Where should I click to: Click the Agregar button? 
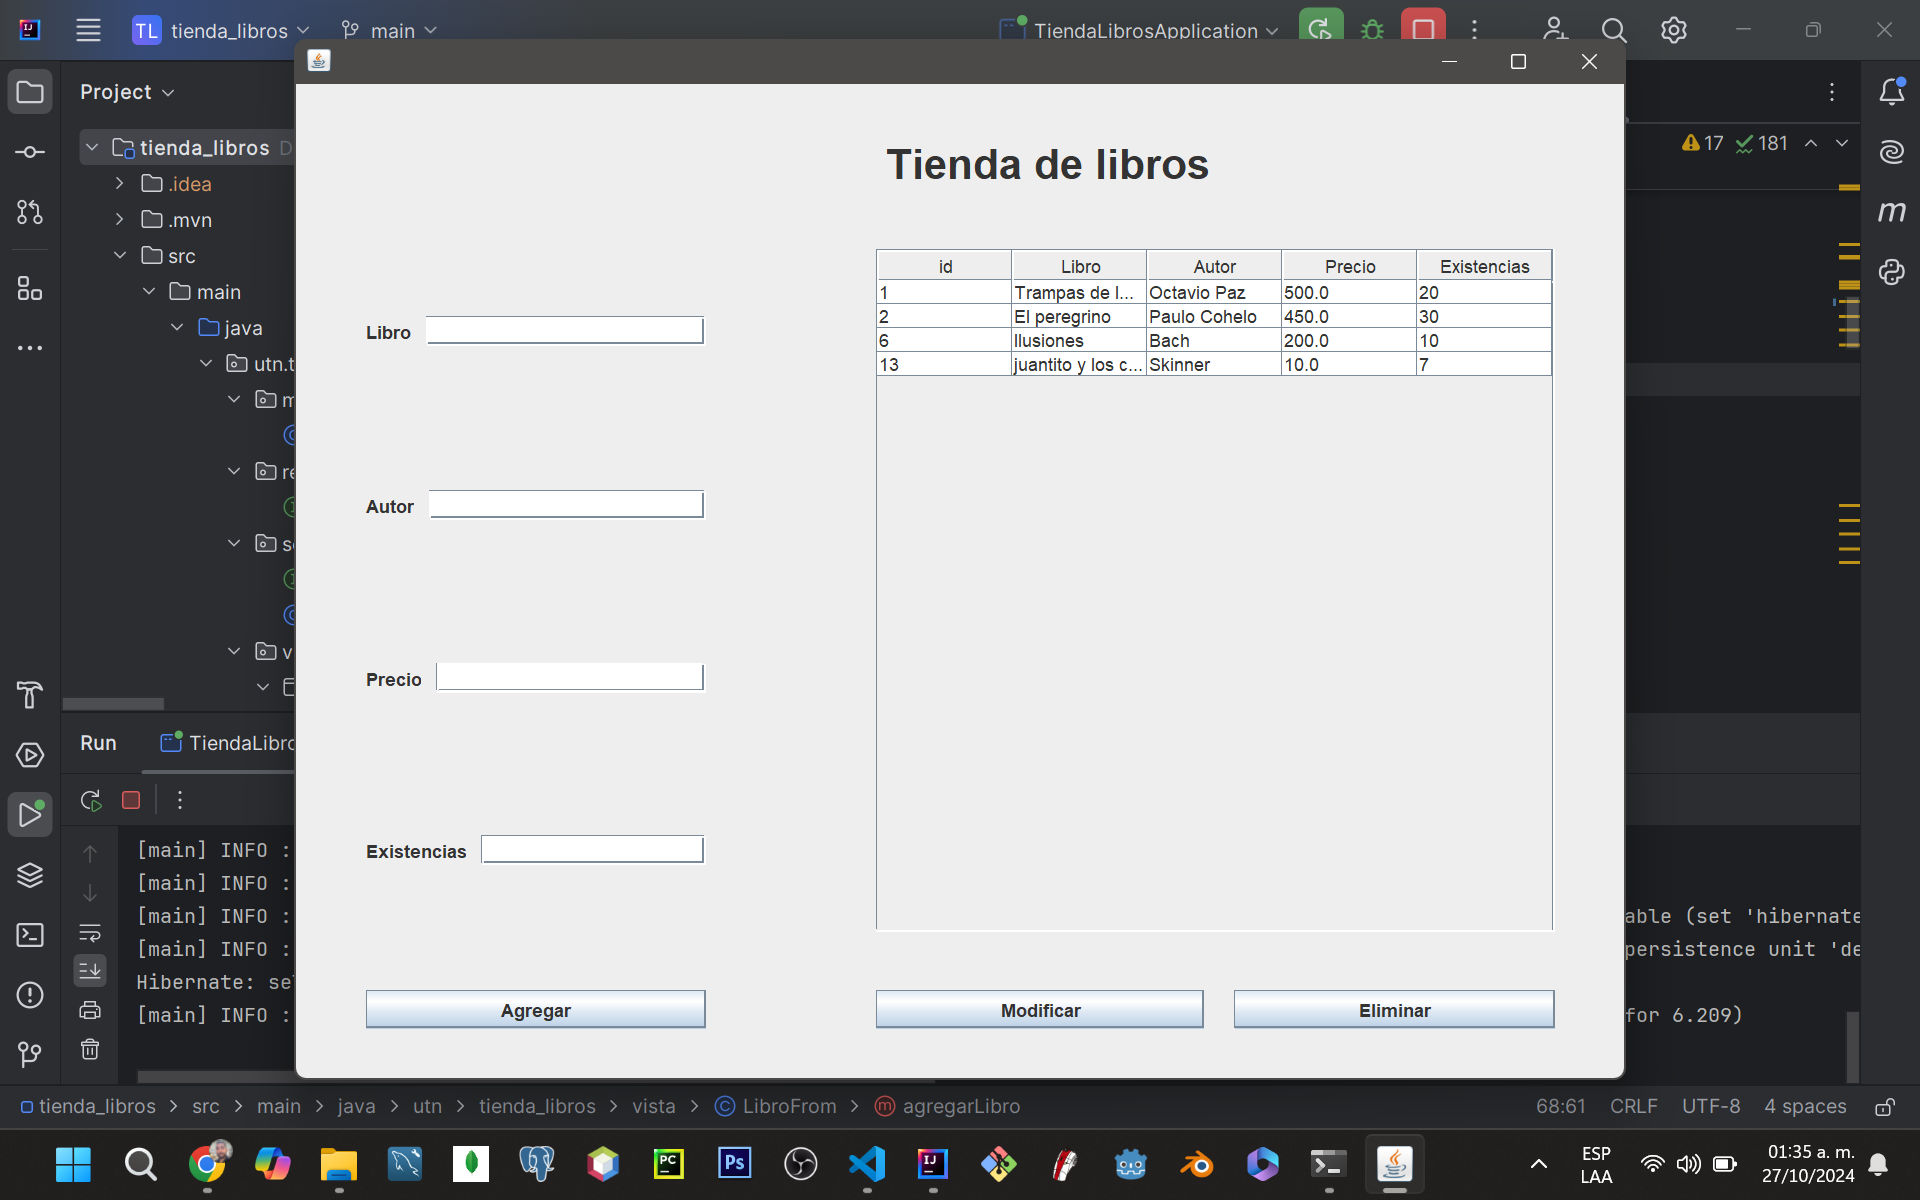point(535,1010)
